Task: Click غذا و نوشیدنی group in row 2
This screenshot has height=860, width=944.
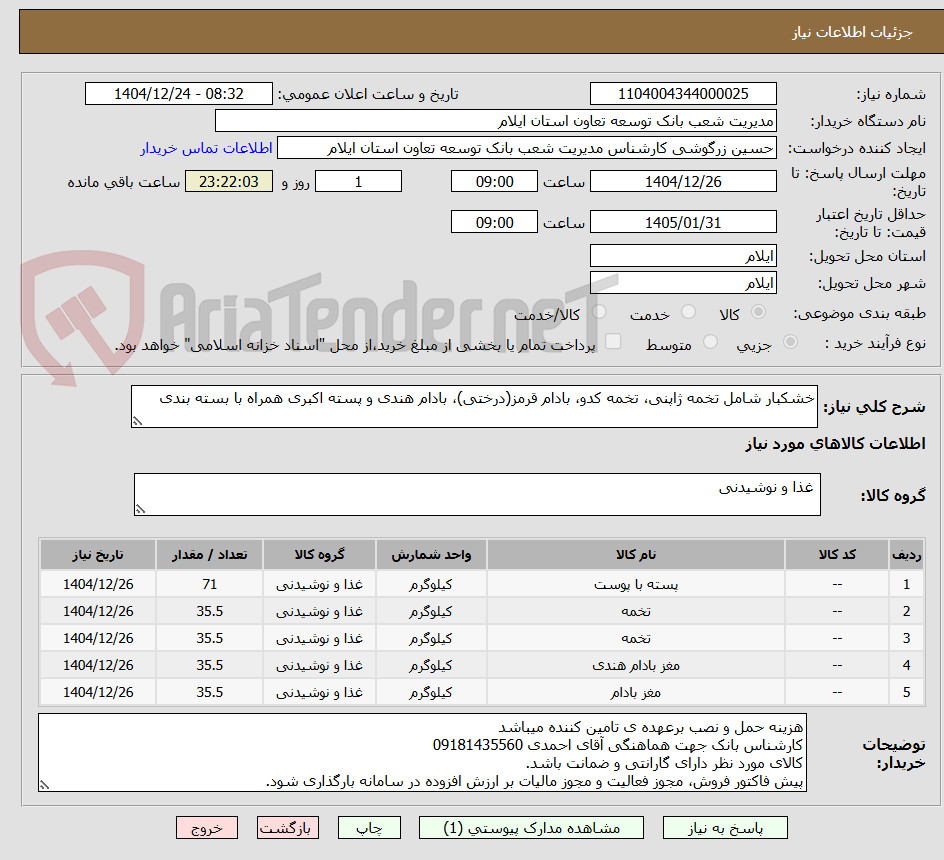Action: click(319, 612)
